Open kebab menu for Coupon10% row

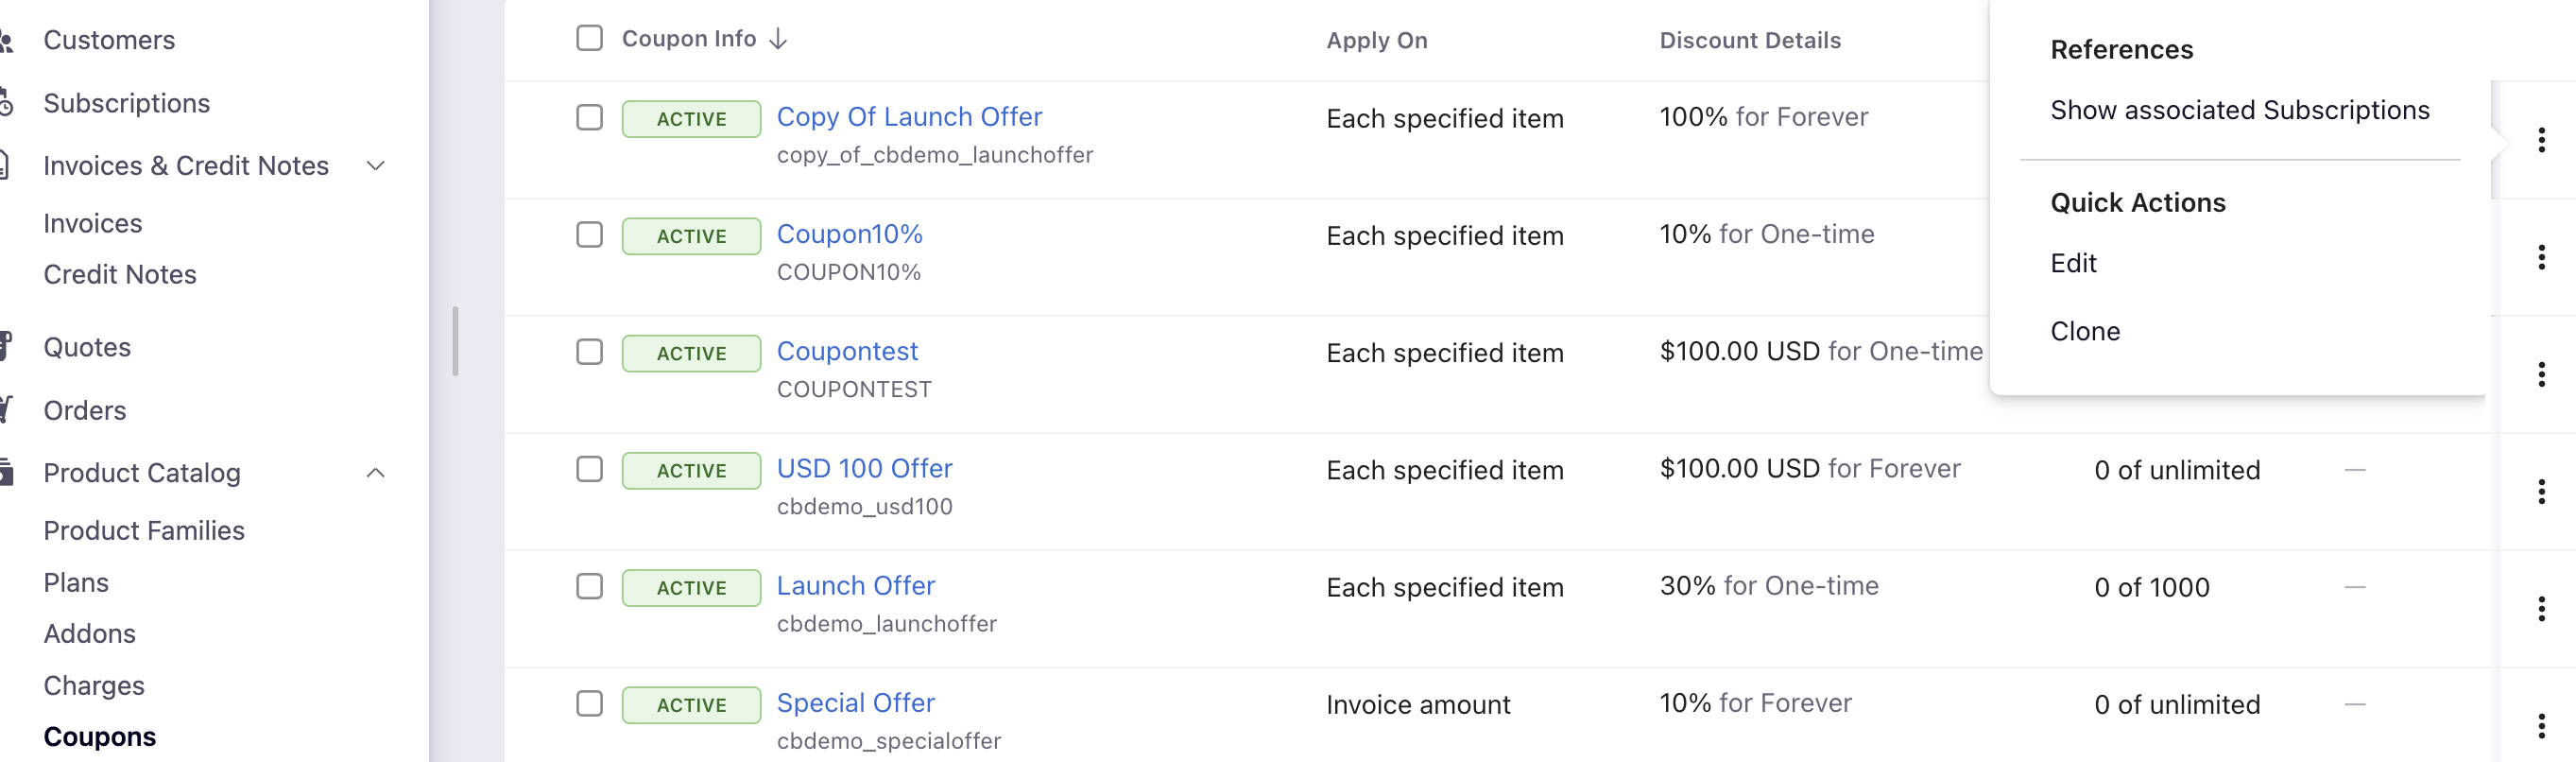2541,257
